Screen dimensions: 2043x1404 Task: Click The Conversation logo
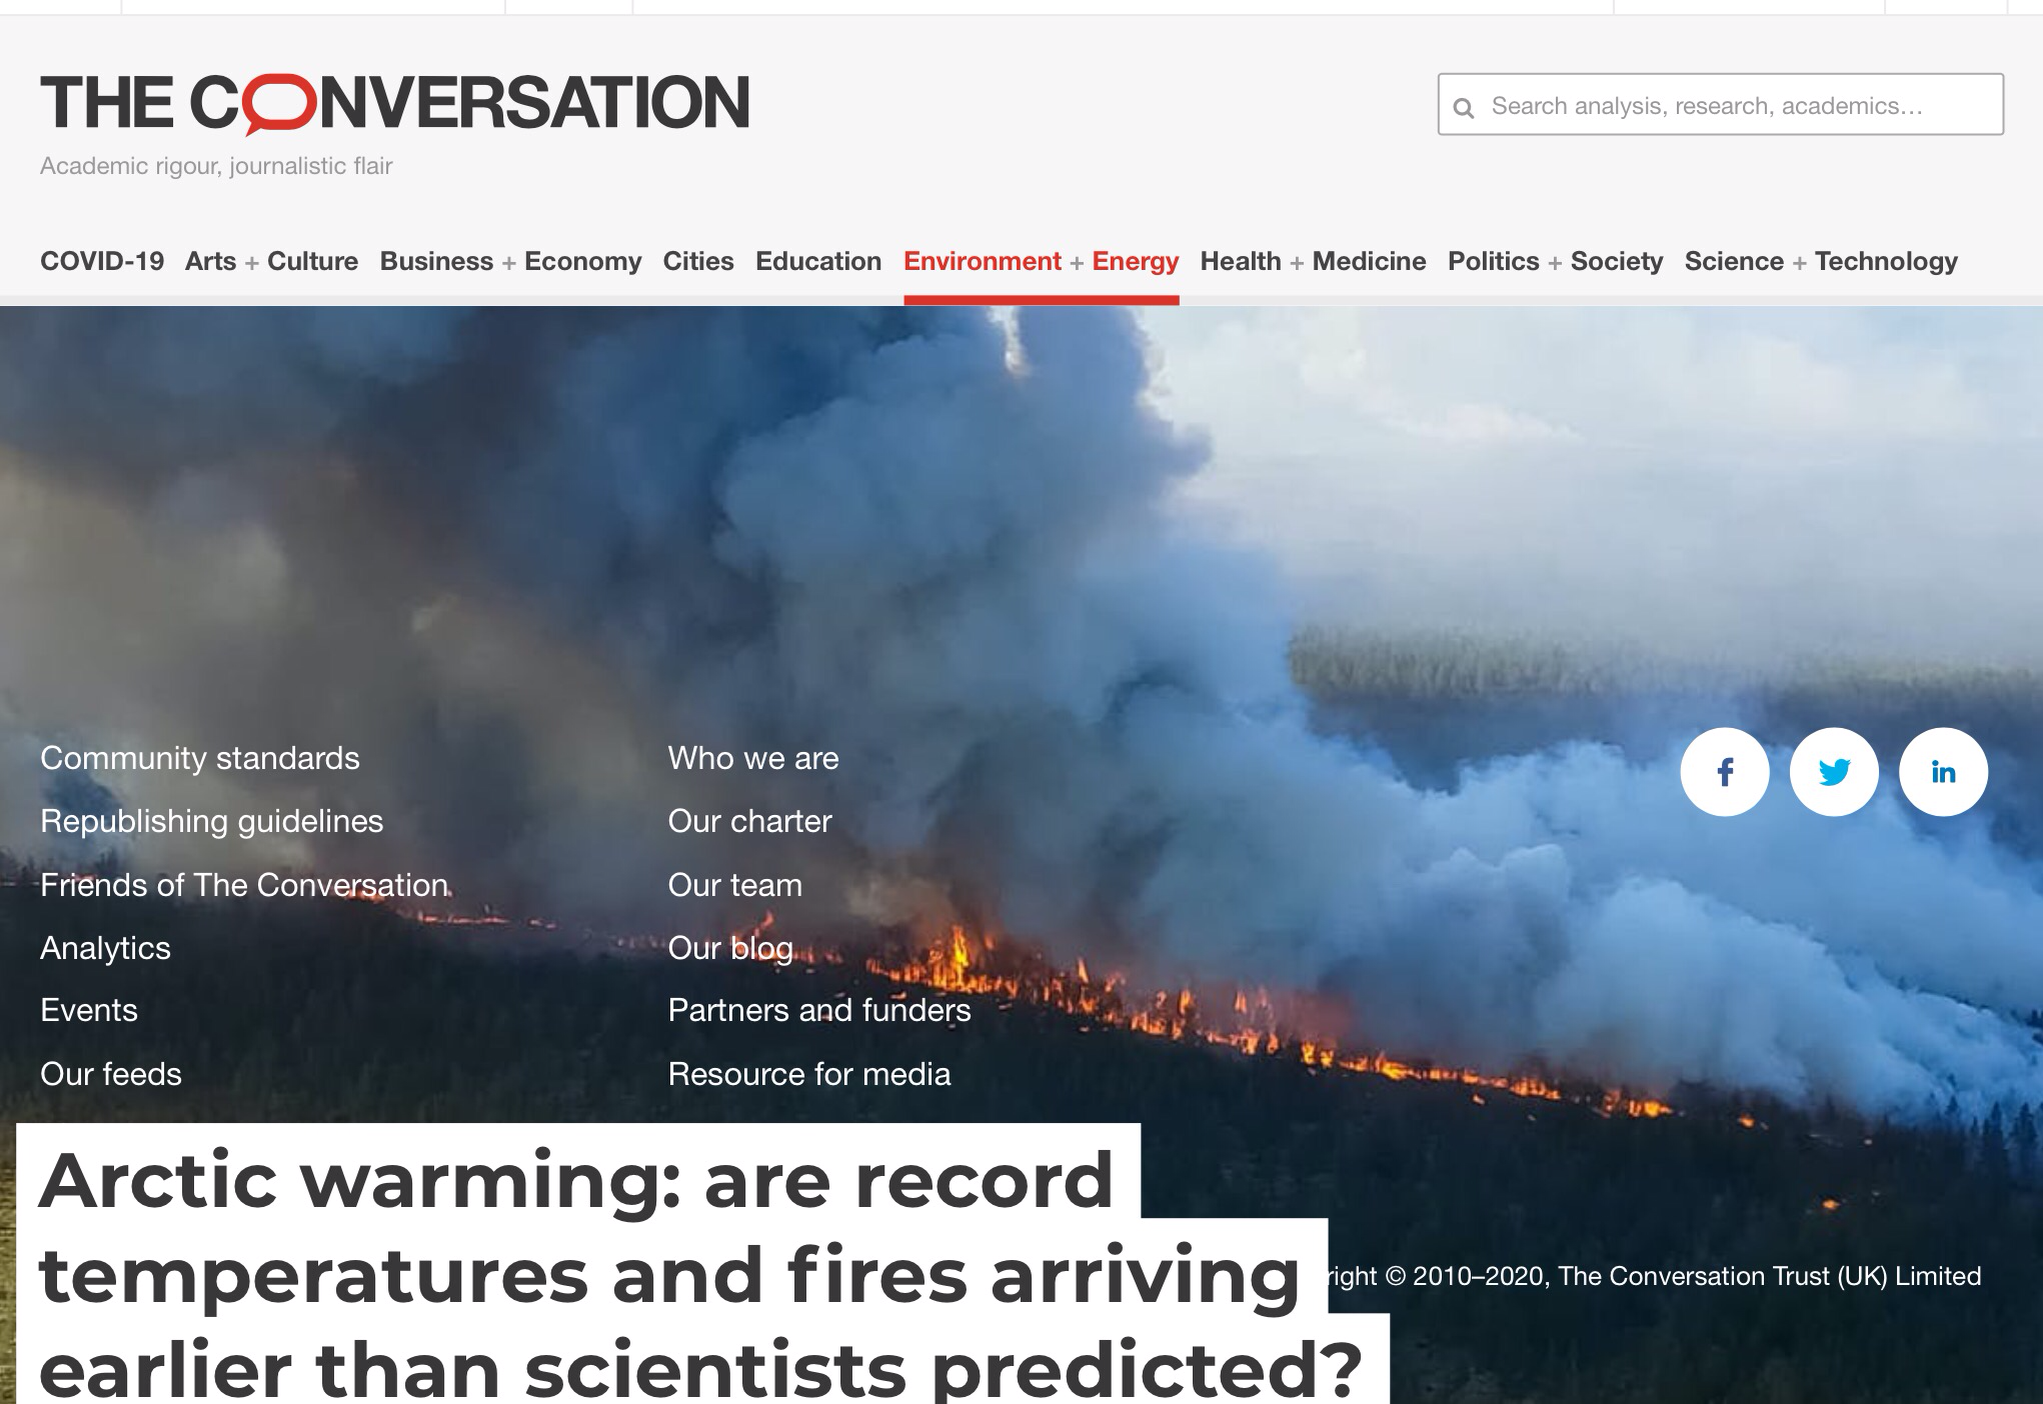pos(394,103)
